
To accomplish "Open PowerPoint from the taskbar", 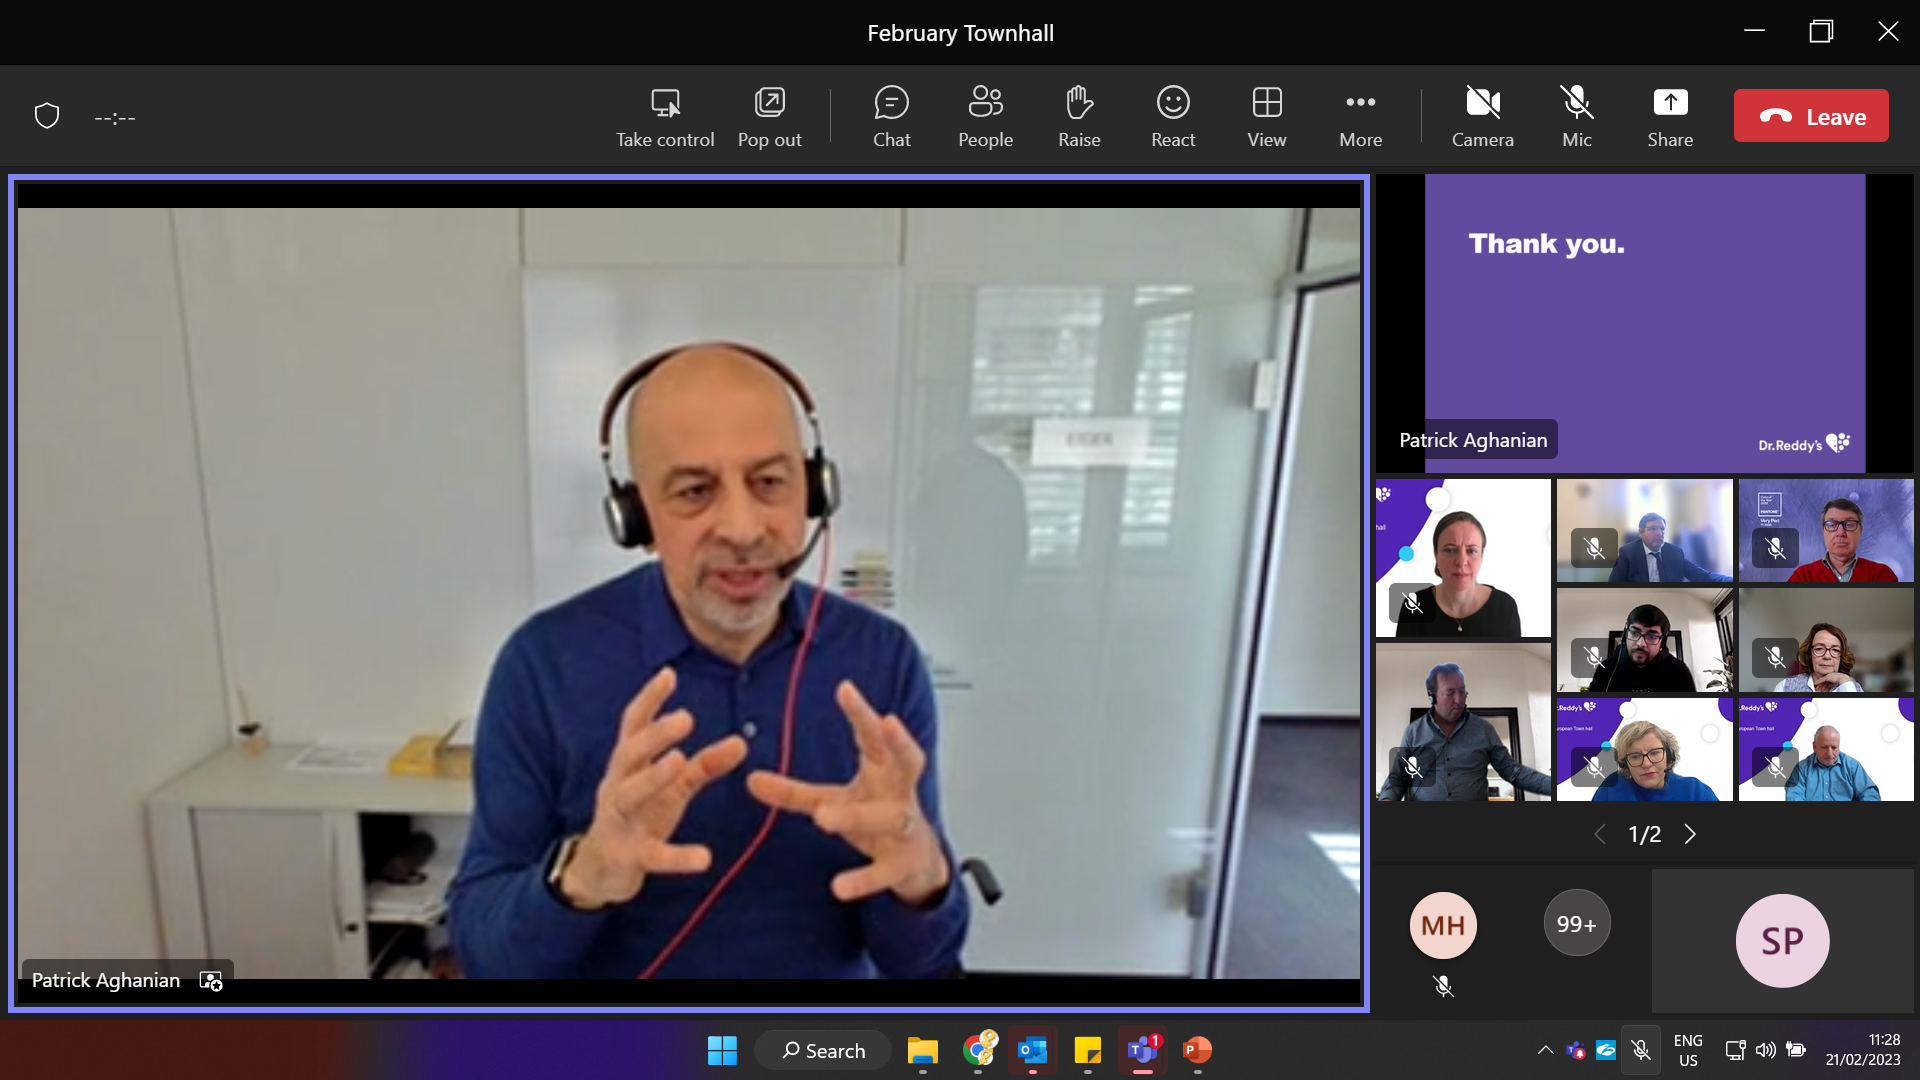I will [x=1197, y=1050].
